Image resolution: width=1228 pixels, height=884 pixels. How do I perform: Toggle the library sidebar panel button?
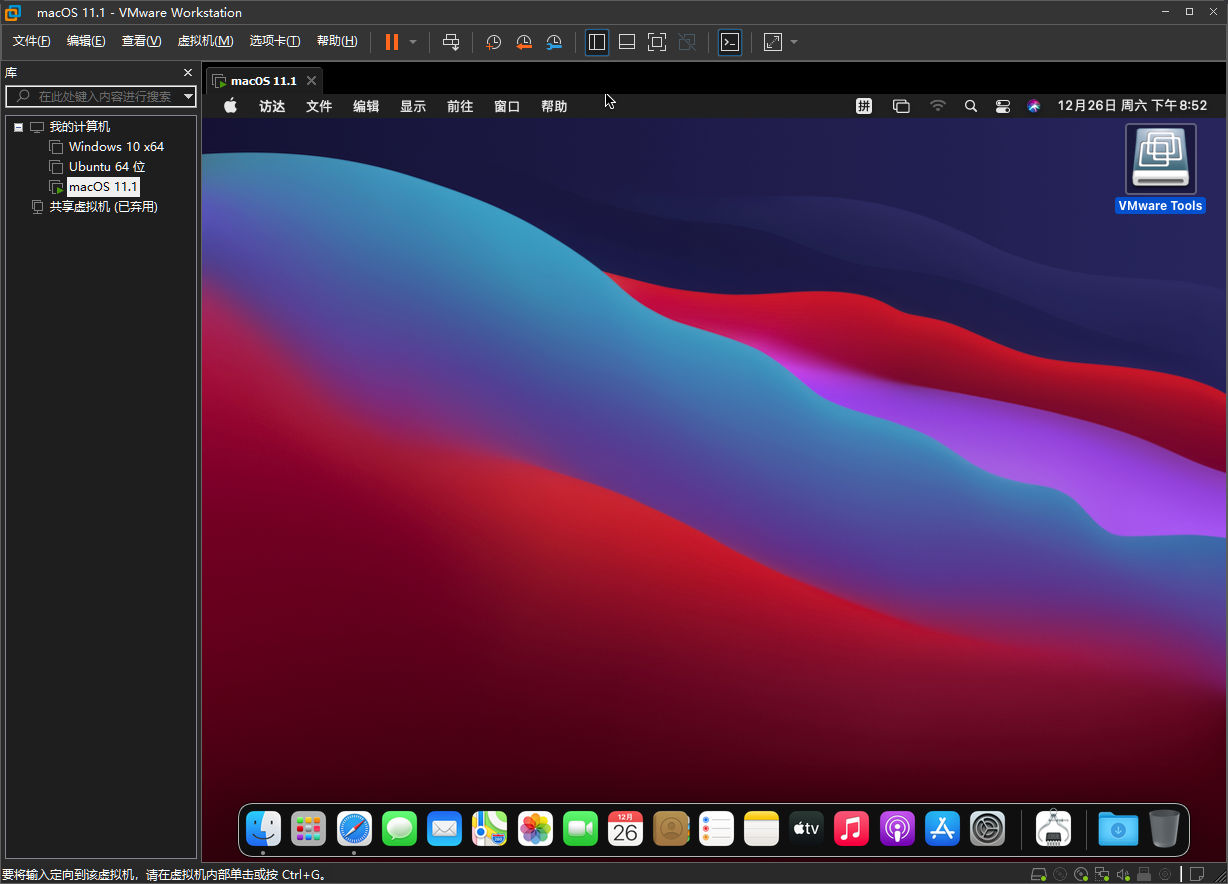click(597, 42)
